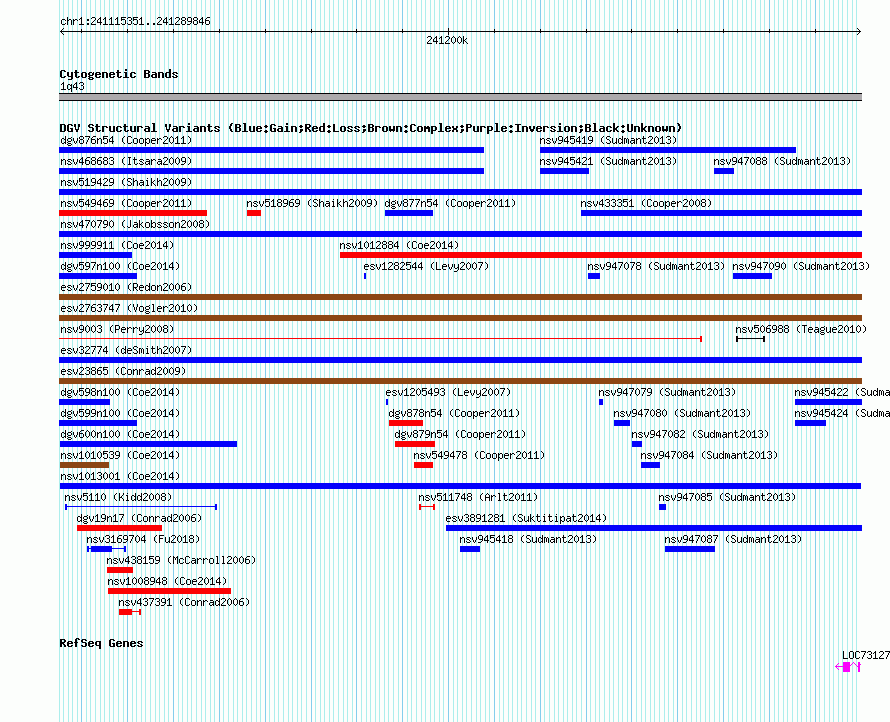Screen dimensions: 890x722
Task: Select the nsv468683 (Itsara2009) label
Action: point(126,161)
